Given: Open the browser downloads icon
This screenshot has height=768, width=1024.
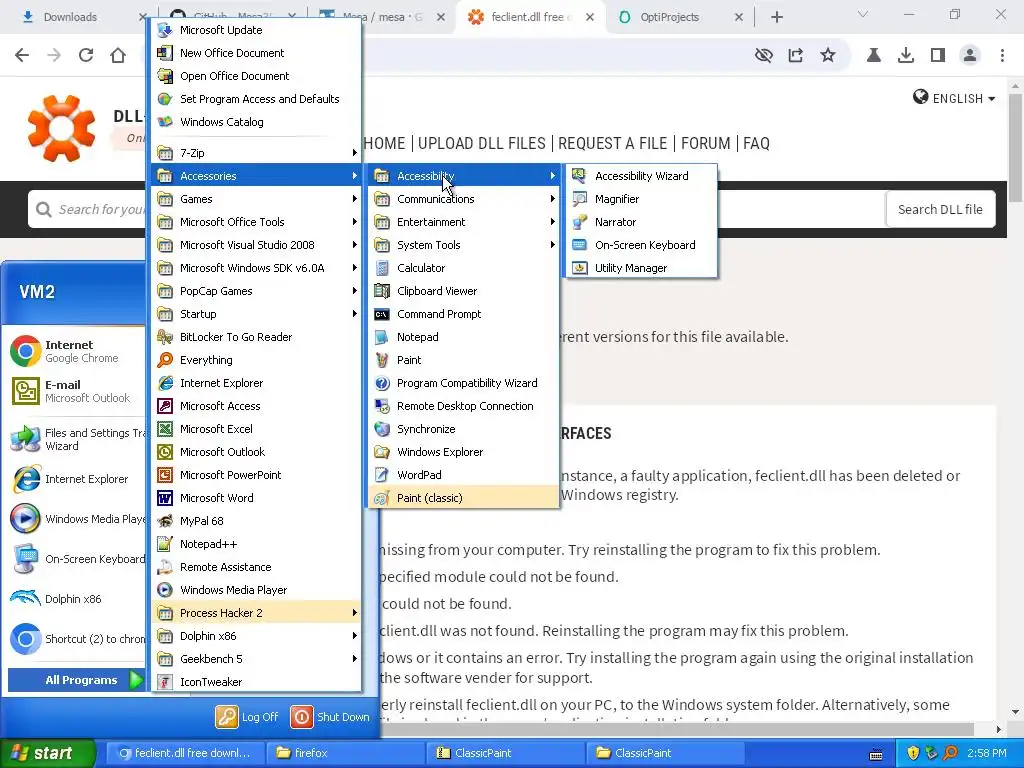Looking at the screenshot, I should pos(905,55).
